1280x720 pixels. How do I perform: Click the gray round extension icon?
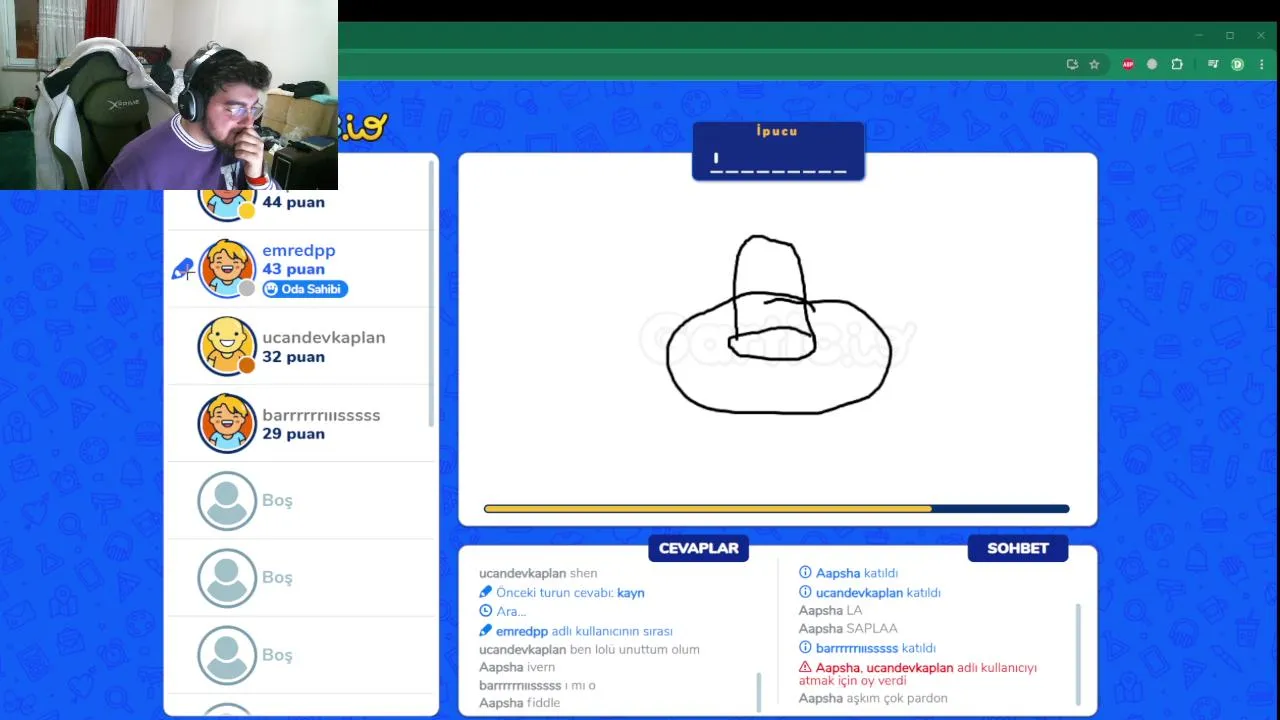pos(1152,64)
